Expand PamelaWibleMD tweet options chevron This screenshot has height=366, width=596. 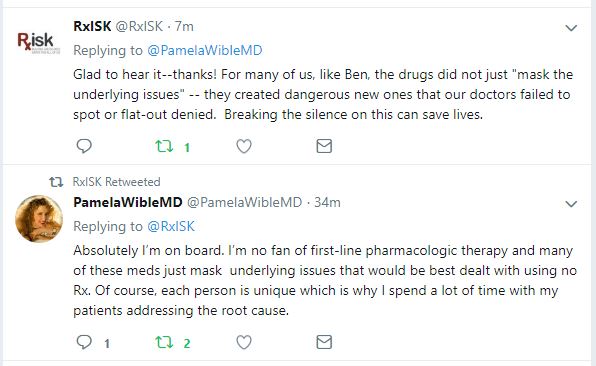click(x=571, y=204)
